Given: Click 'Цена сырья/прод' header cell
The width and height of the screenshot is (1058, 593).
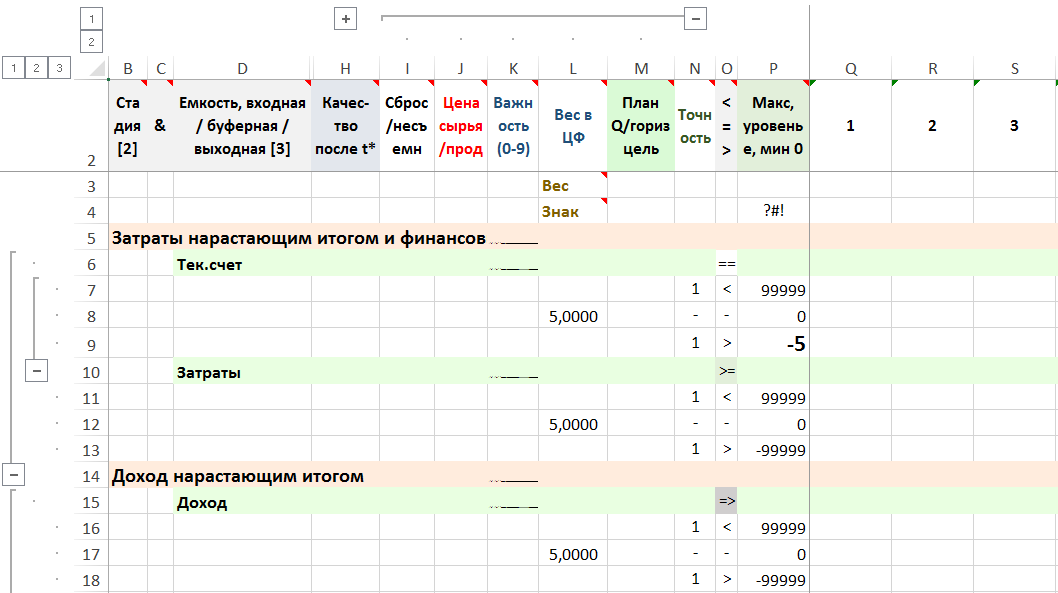Looking at the screenshot, I should pyautogui.click(x=460, y=126).
